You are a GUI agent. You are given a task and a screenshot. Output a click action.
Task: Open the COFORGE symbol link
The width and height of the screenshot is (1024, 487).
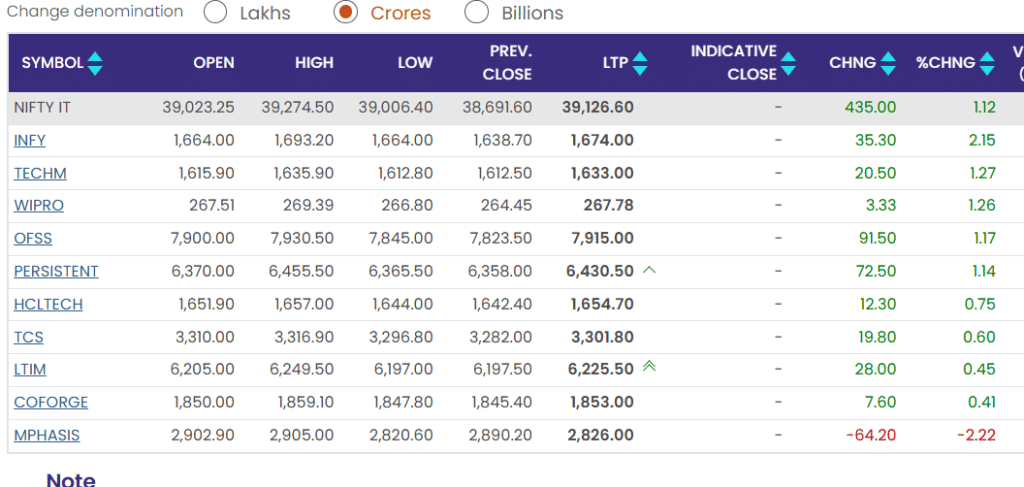51,403
